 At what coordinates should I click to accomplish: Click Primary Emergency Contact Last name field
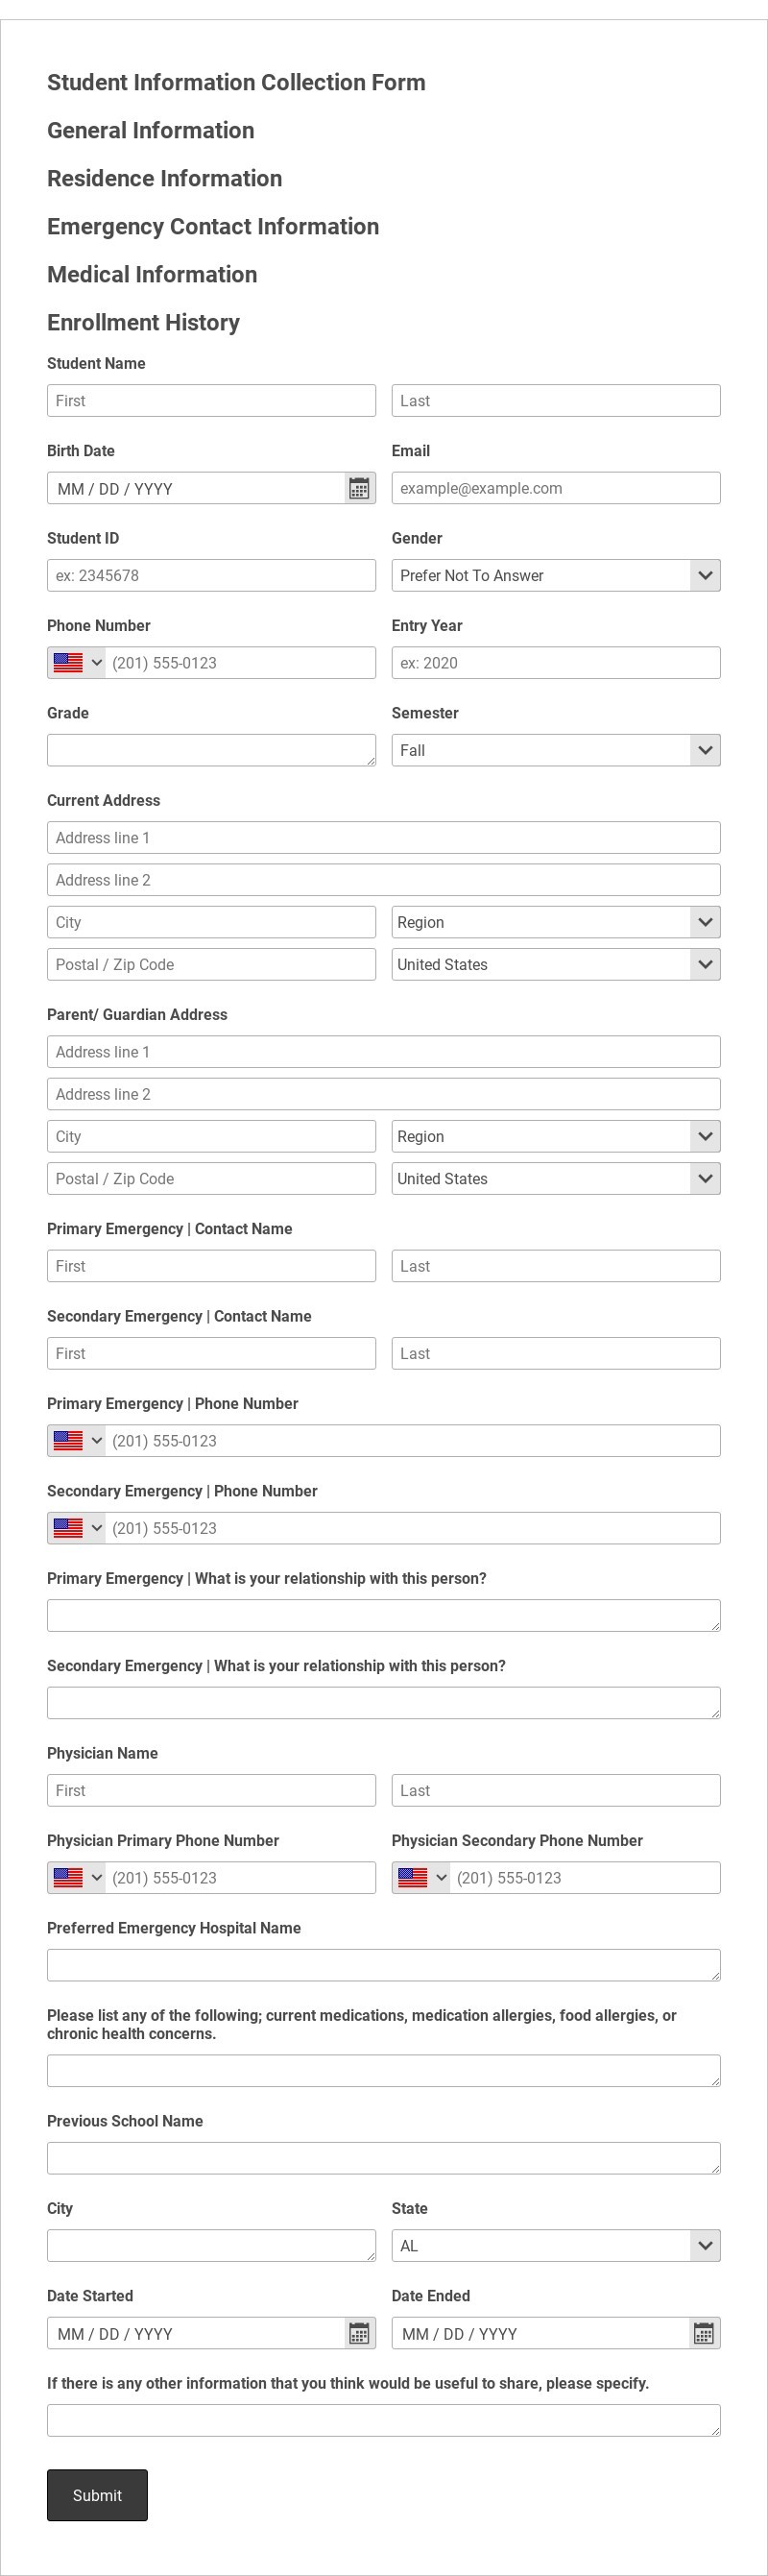coord(556,1266)
